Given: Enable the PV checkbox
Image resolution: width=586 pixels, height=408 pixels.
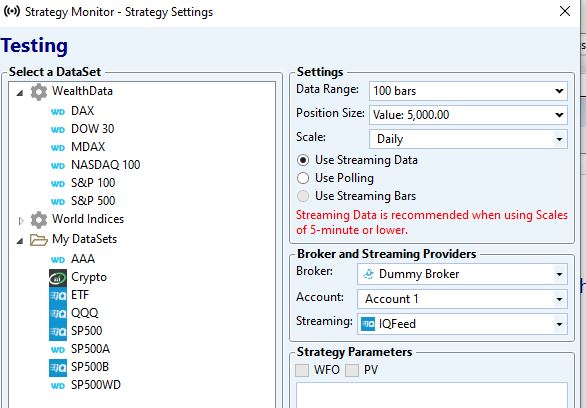Looking at the screenshot, I should pyautogui.click(x=352, y=370).
